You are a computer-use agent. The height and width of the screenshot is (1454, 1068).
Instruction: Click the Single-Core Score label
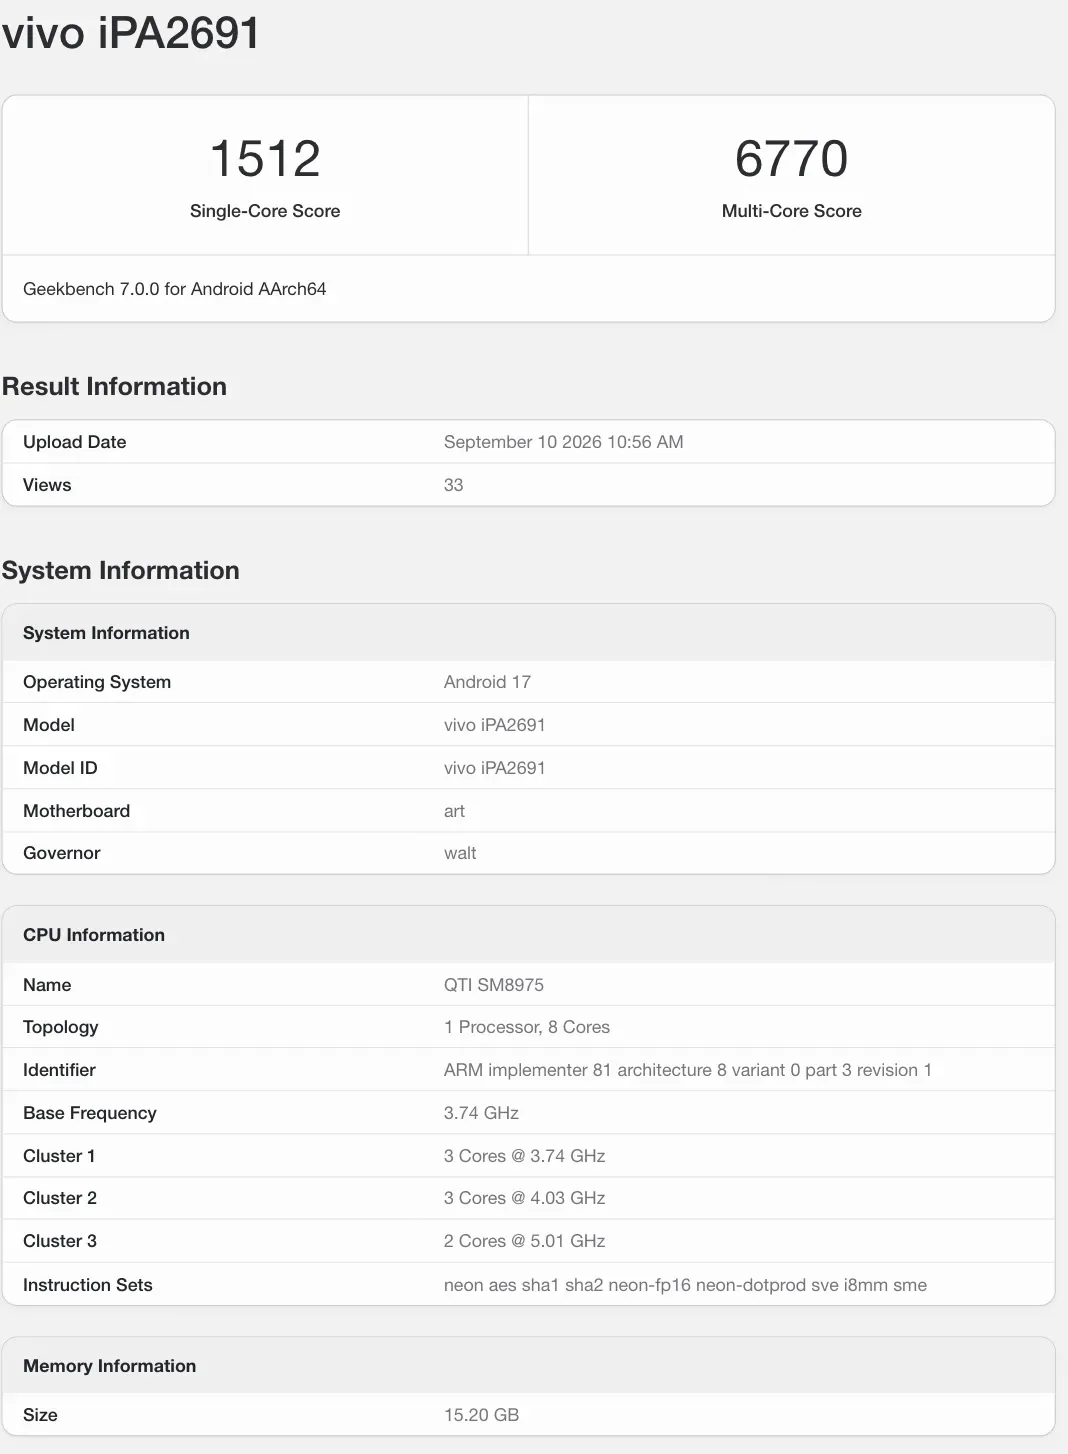pyautogui.click(x=265, y=211)
